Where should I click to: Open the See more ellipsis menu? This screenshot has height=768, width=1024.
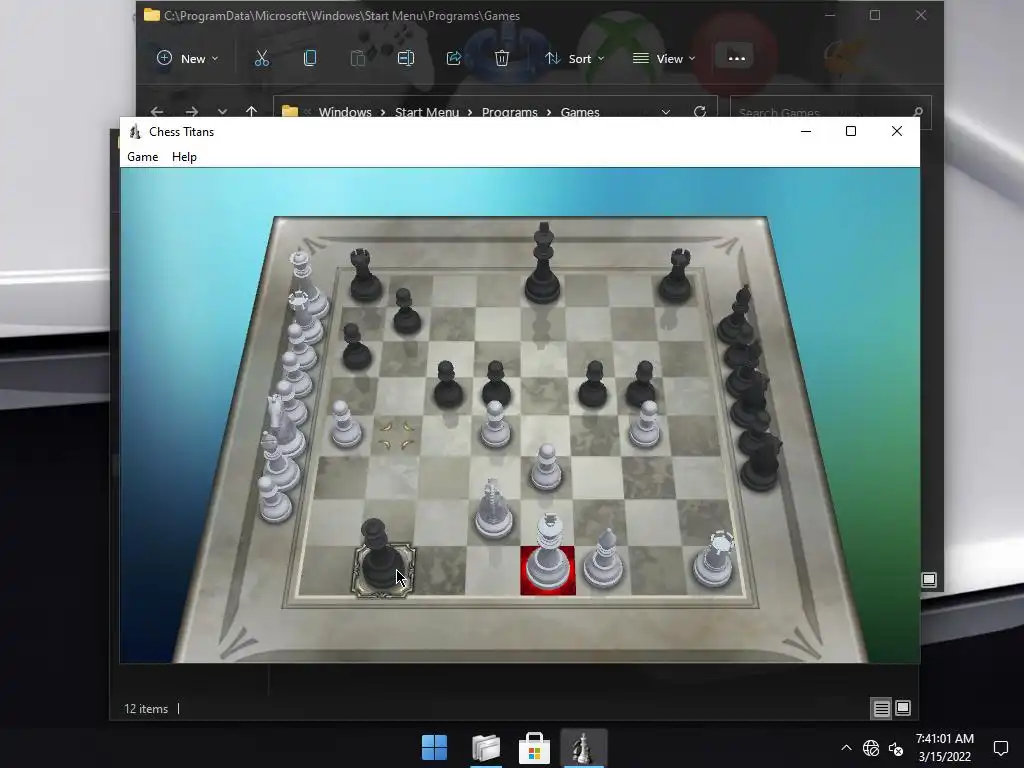(737, 58)
